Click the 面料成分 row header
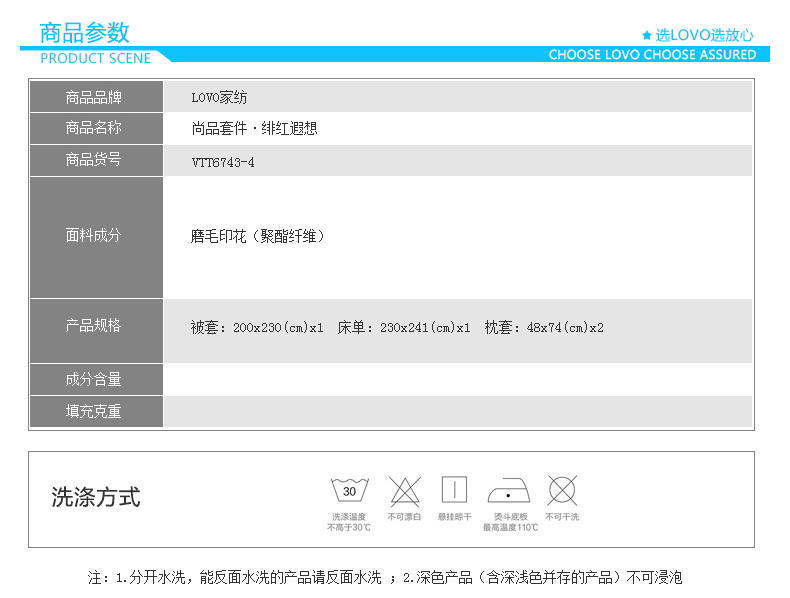790x598 pixels. click(94, 236)
